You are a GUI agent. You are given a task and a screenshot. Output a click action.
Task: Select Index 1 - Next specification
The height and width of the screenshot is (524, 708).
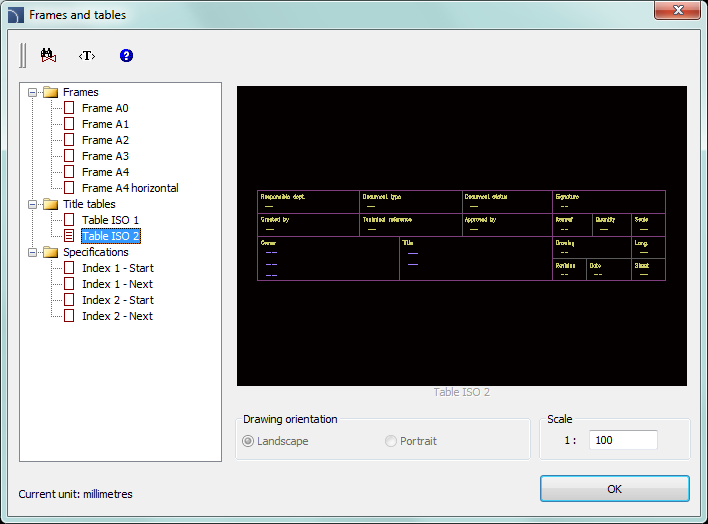point(117,284)
